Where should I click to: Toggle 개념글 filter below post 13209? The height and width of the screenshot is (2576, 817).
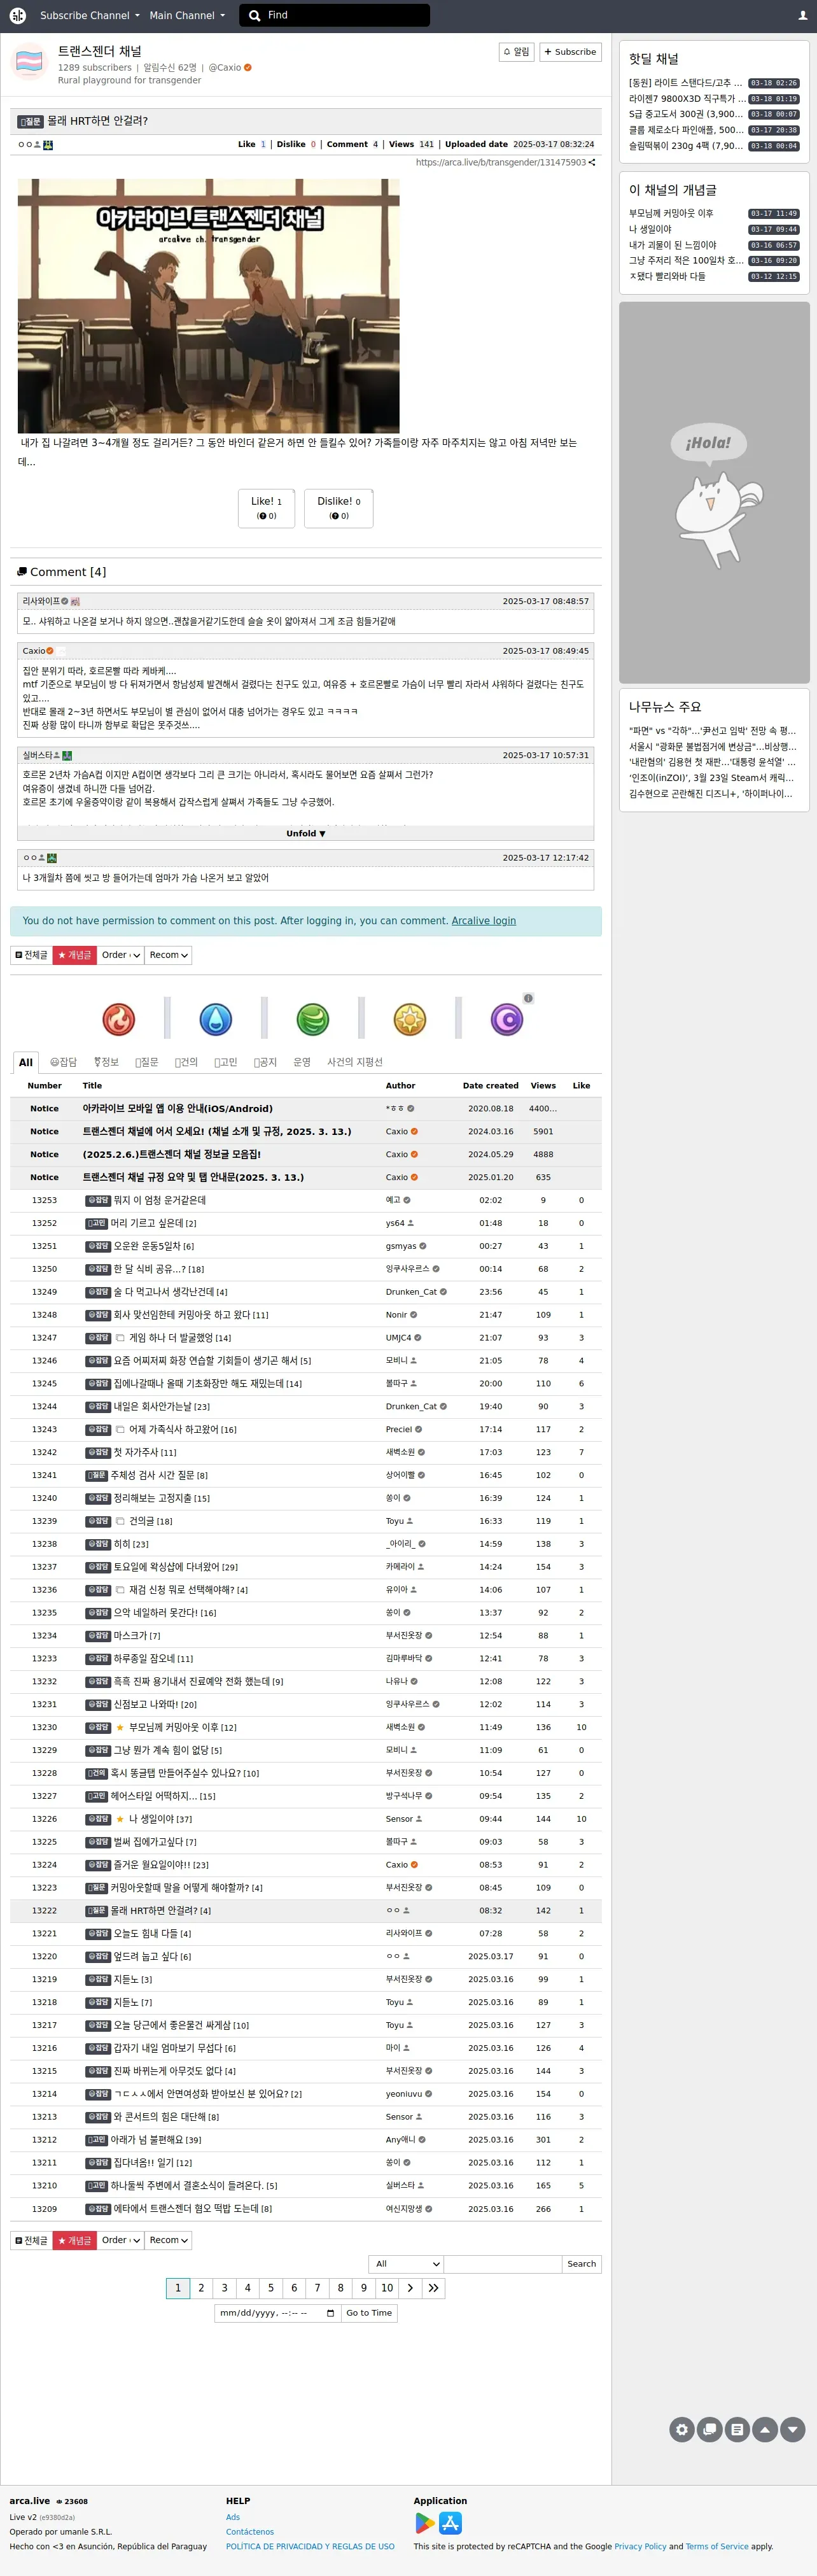click(x=74, y=2240)
